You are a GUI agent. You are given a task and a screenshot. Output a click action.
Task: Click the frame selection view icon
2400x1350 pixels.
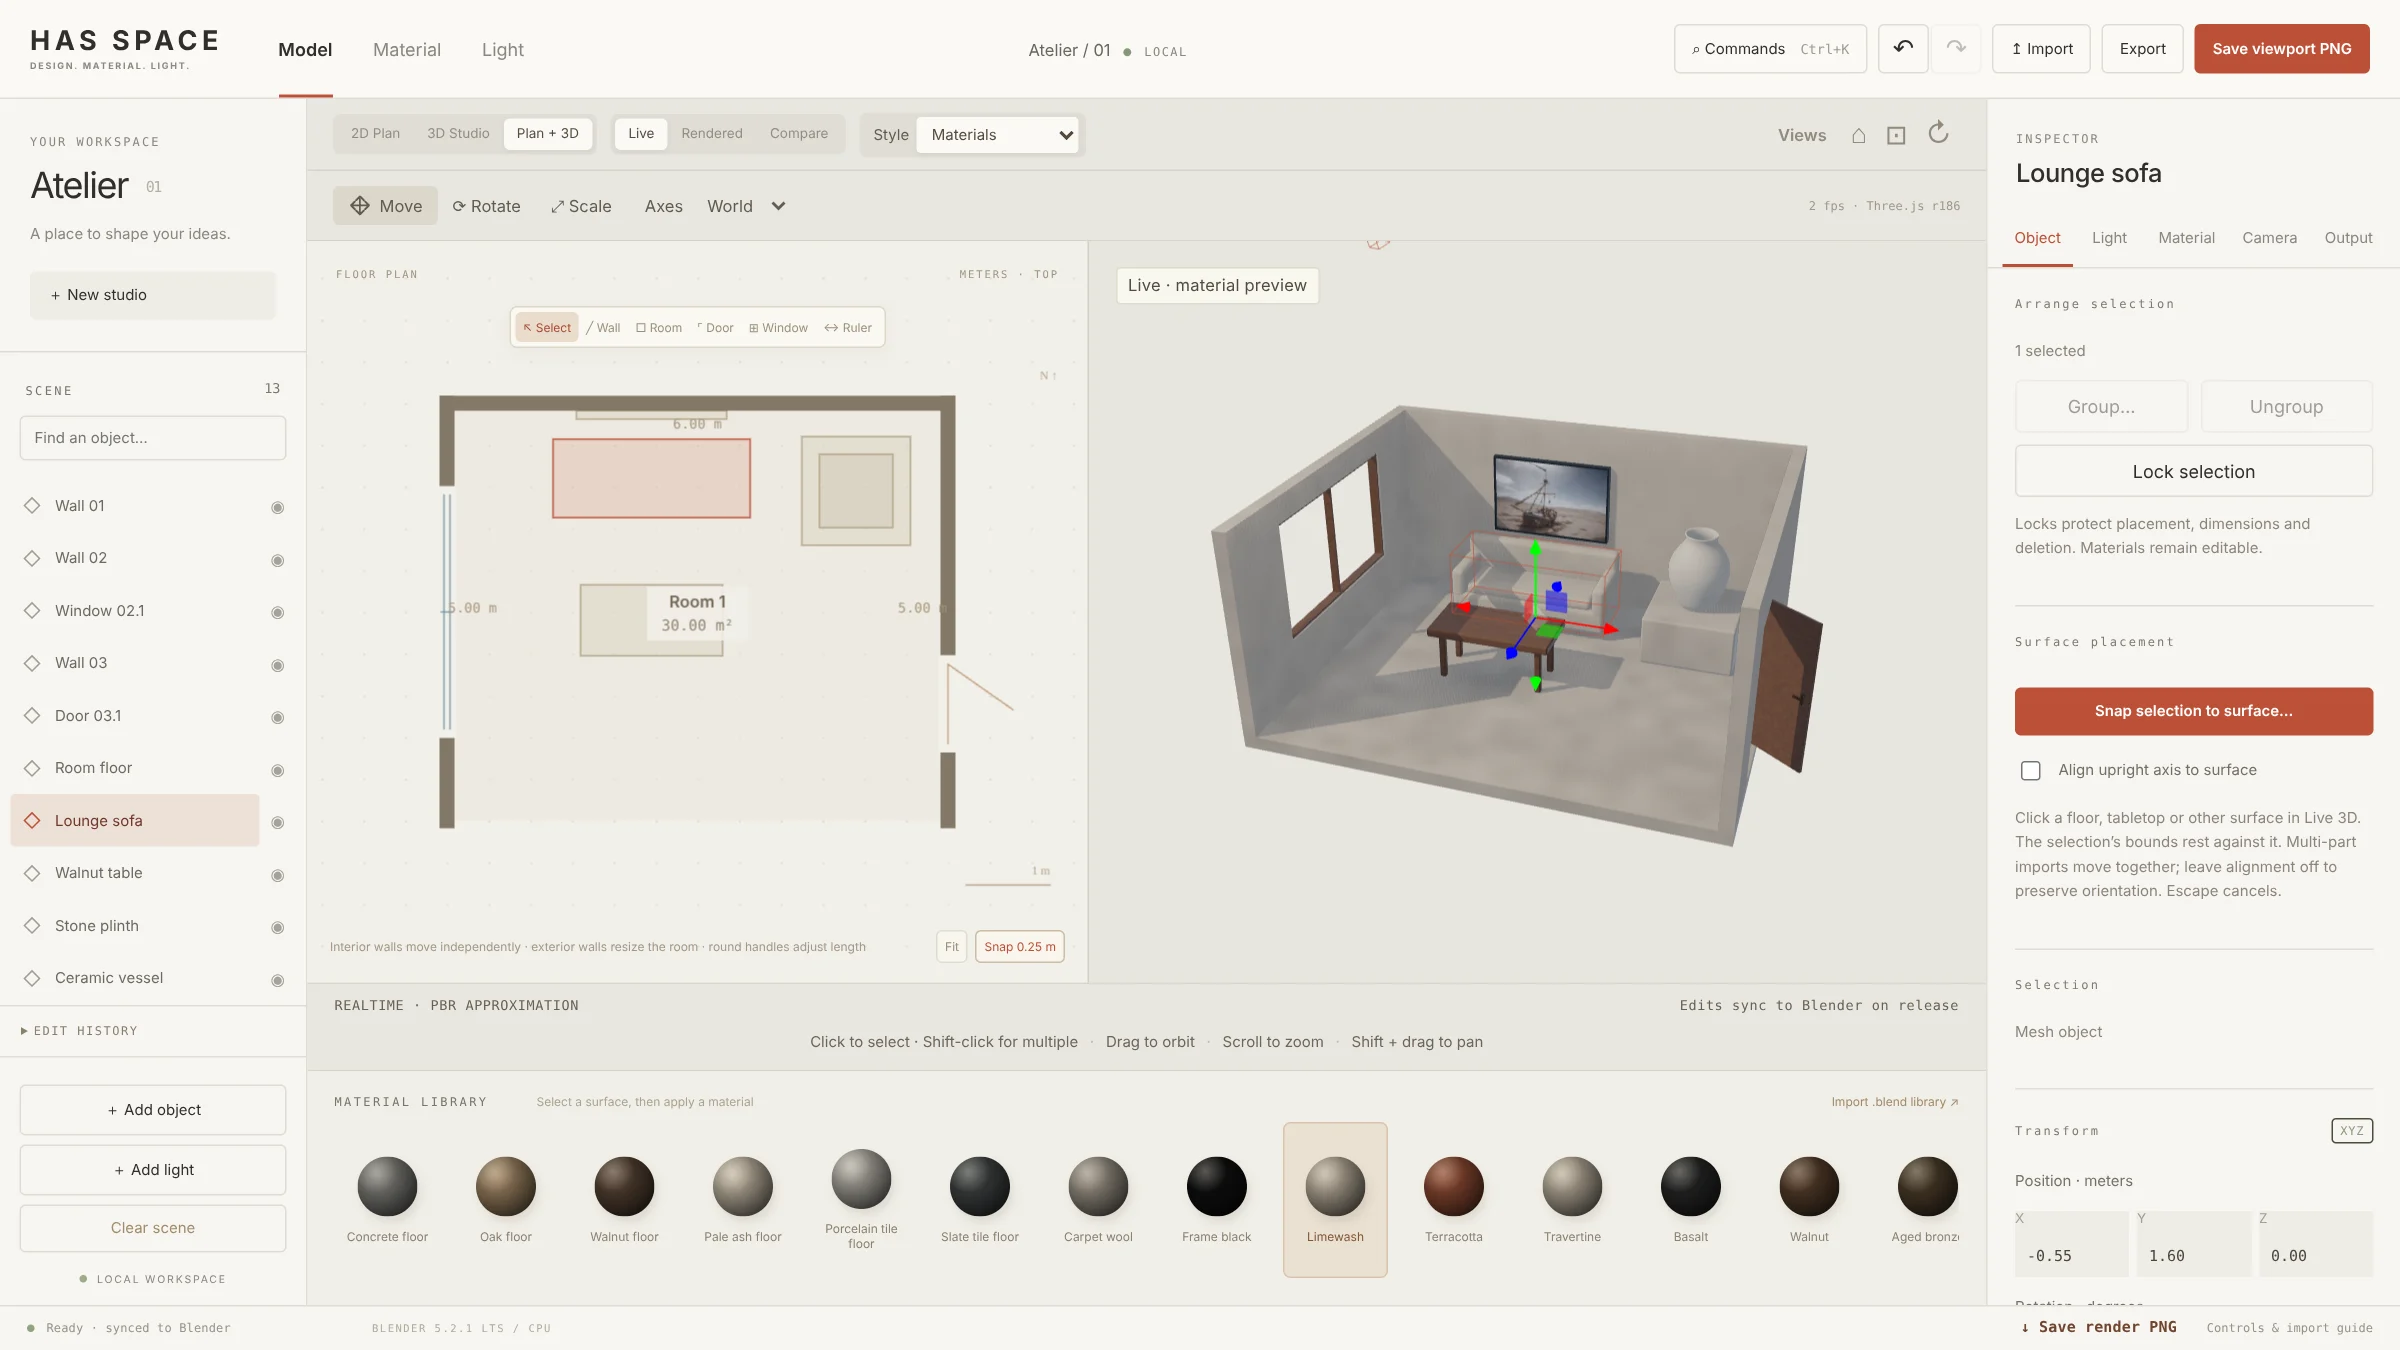[1896, 135]
